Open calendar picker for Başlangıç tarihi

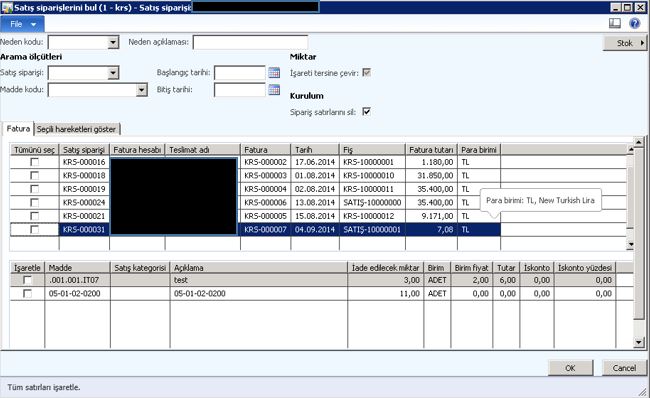point(274,73)
